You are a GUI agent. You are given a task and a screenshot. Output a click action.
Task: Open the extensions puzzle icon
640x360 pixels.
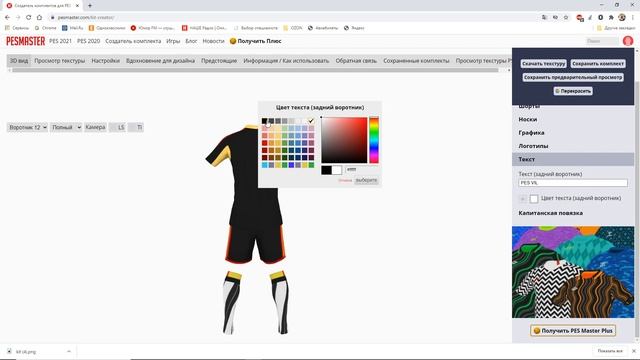(x=611, y=18)
